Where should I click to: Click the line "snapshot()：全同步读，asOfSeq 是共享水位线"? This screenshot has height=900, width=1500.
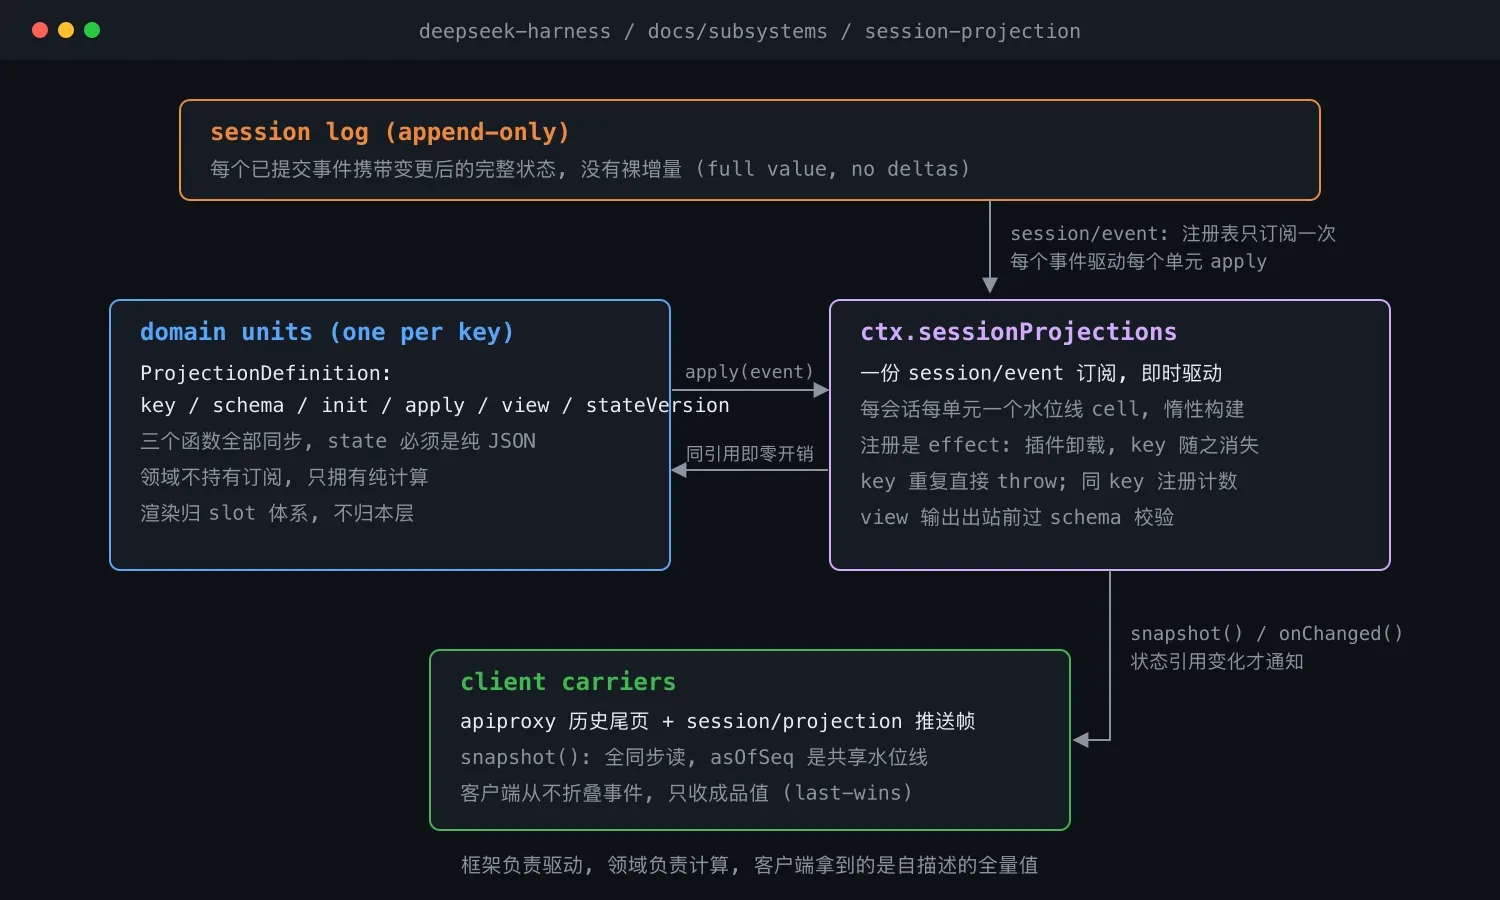[x=694, y=757]
